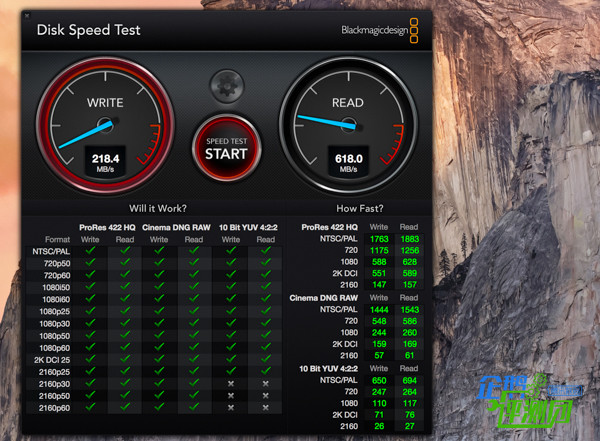
Task: Click the ProRes 422 HQ NTSC/PAL write value 1763
Action: pos(379,239)
